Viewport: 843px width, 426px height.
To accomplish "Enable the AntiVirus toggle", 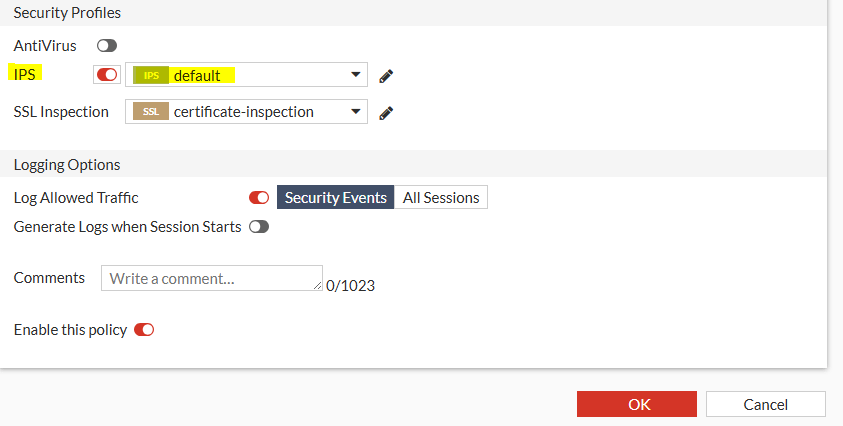I will (x=106, y=46).
